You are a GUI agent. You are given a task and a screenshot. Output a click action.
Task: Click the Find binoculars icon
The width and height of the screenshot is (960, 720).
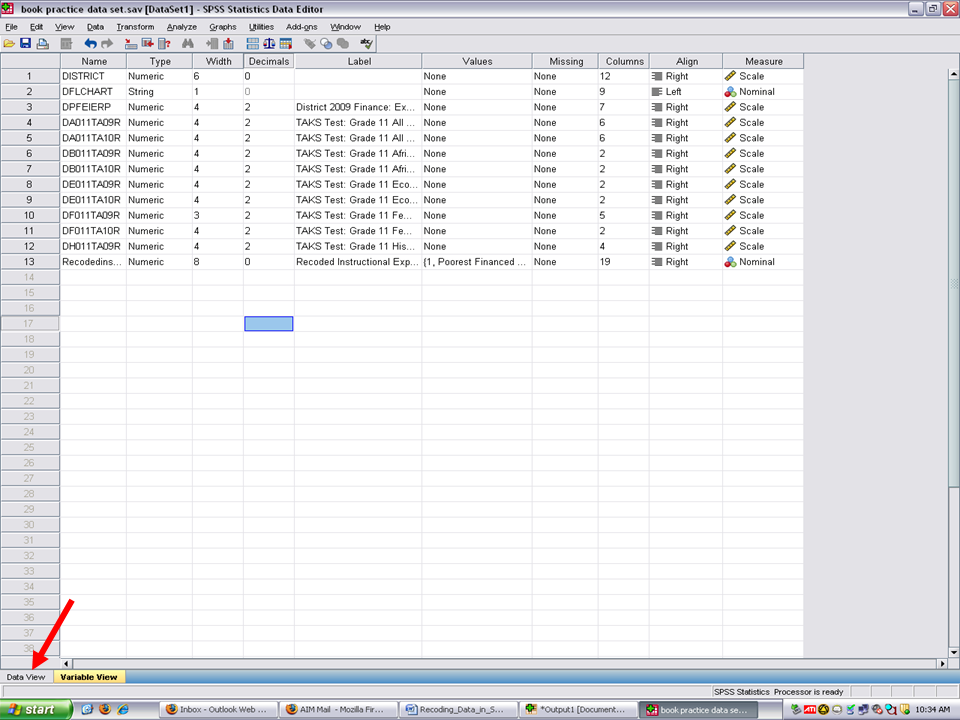(x=187, y=44)
